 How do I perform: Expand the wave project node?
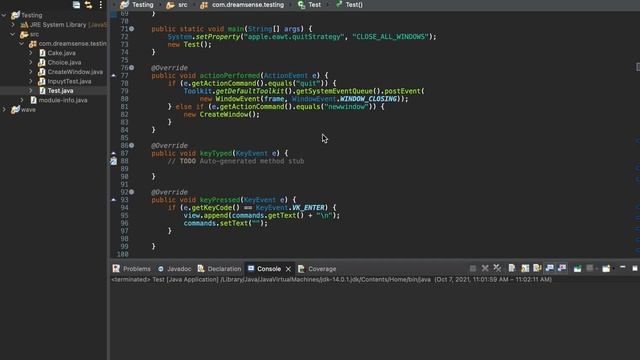4,109
